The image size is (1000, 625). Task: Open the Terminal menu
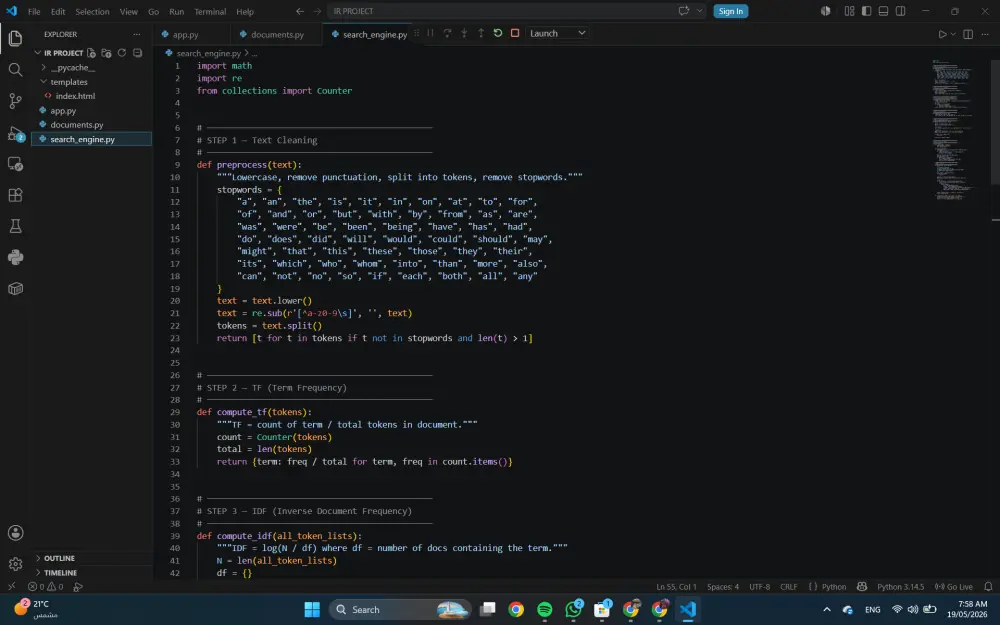210,11
